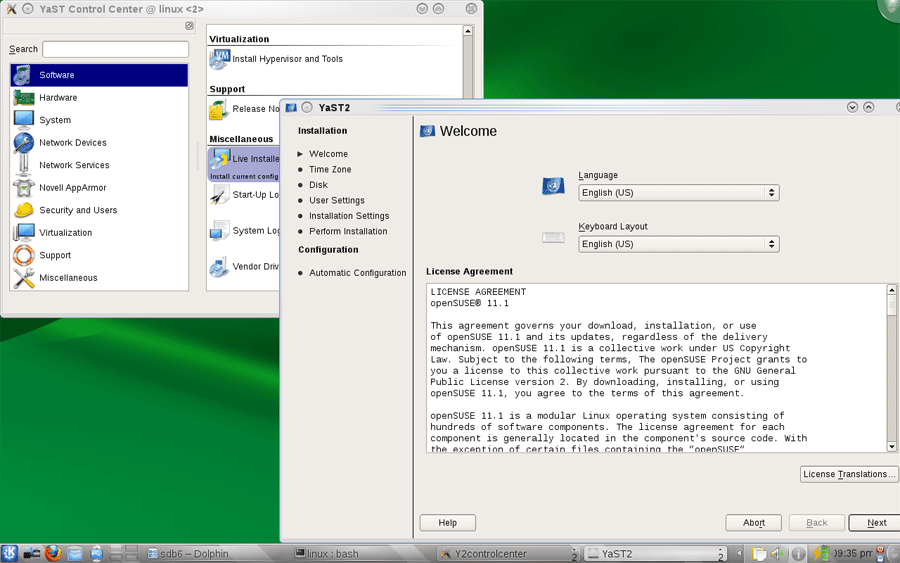Click Automatic Configuration step
Screen dimensions: 900x563
pos(358,273)
